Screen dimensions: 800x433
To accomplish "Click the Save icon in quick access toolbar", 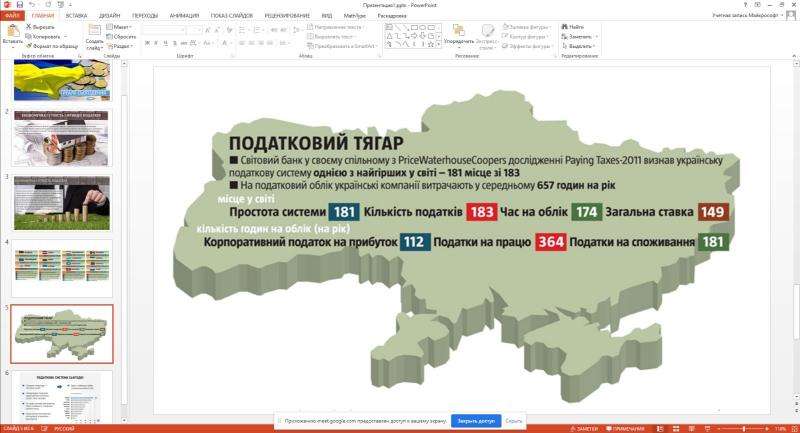I will (x=19, y=5).
